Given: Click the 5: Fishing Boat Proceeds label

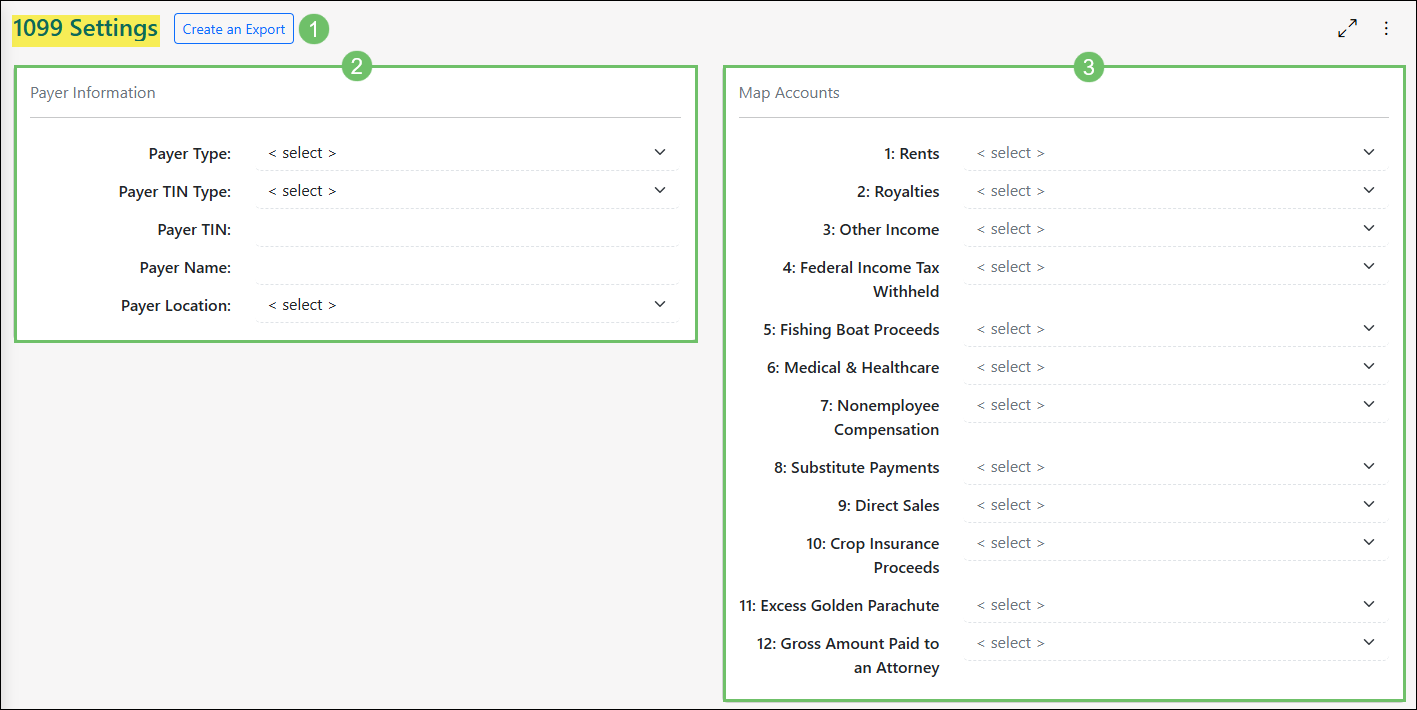Looking at the screenshot, I should pyautogui.click(x=851, y=330).
